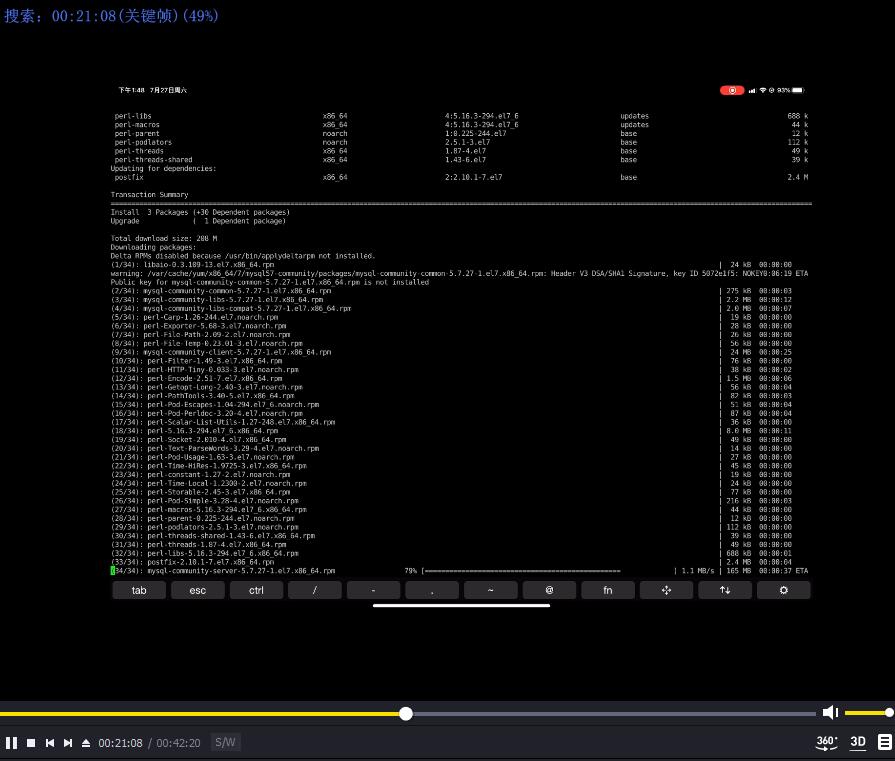Viewport: 895px width, 761px height.
Task: Click the up-down arrows key icon
Action: (x=725, y=590)
